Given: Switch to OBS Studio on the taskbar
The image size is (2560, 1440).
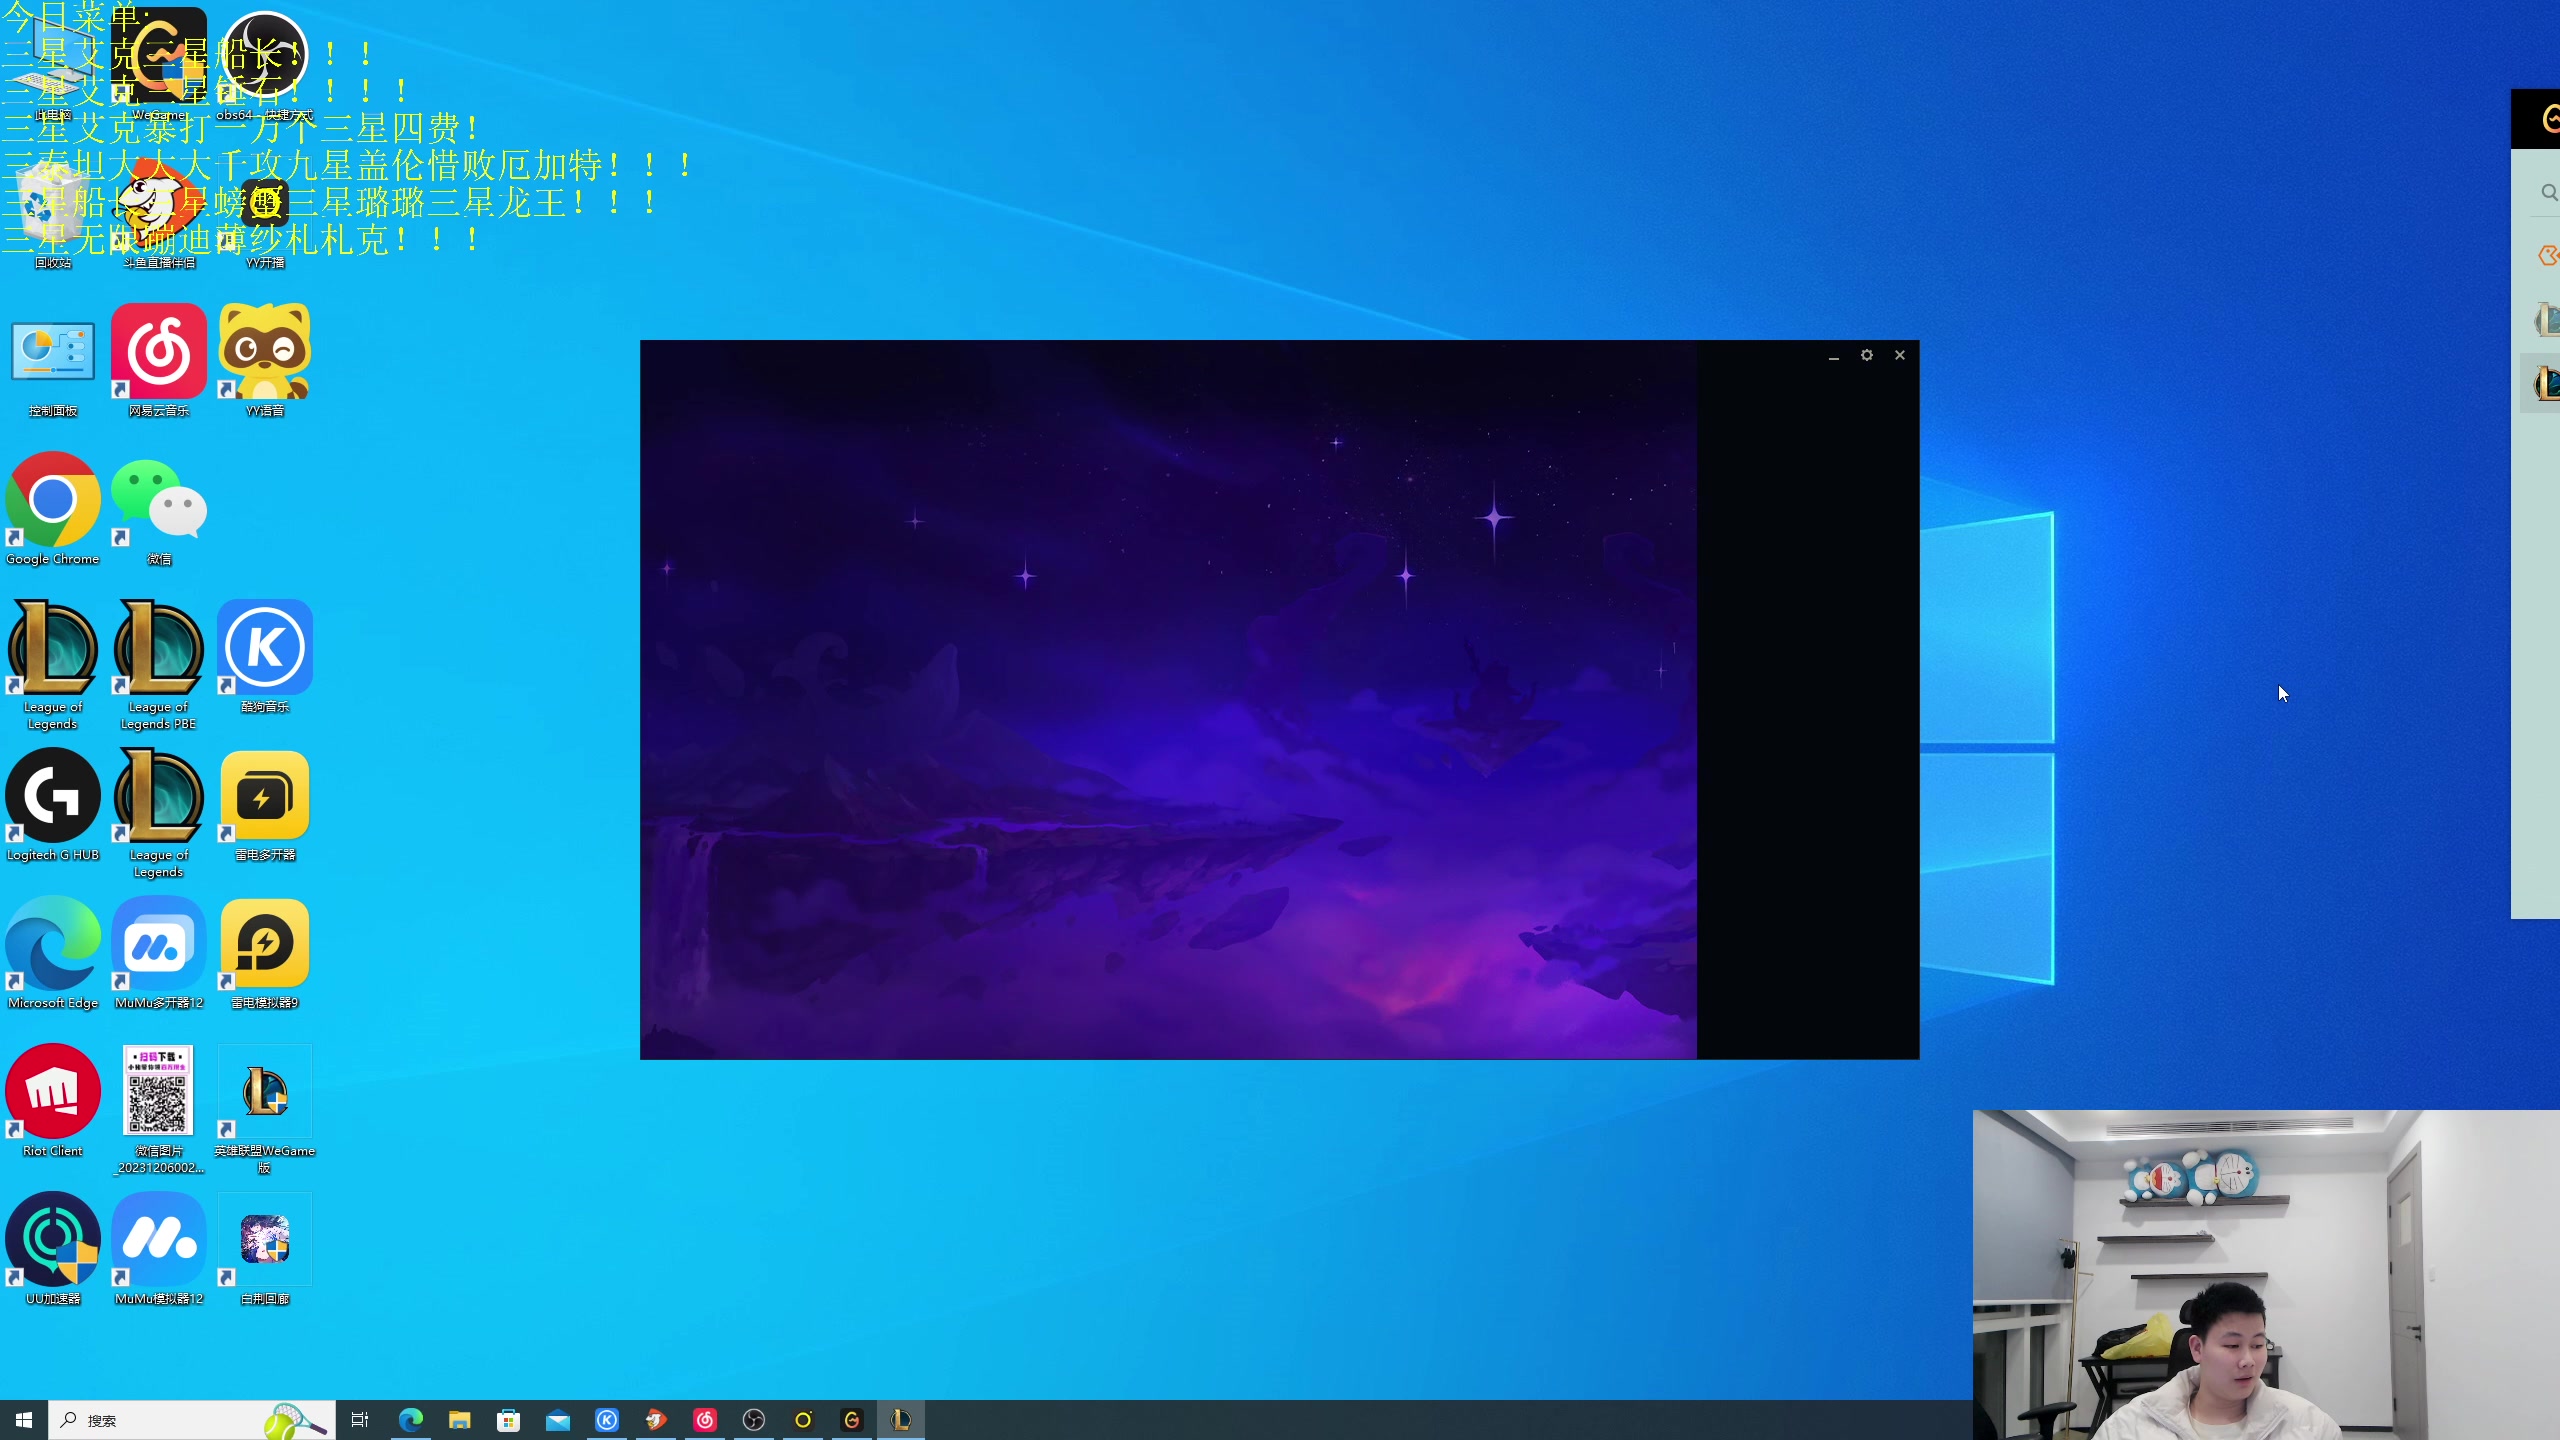Looking at the screenshot, I should (x=754, y=1420).
